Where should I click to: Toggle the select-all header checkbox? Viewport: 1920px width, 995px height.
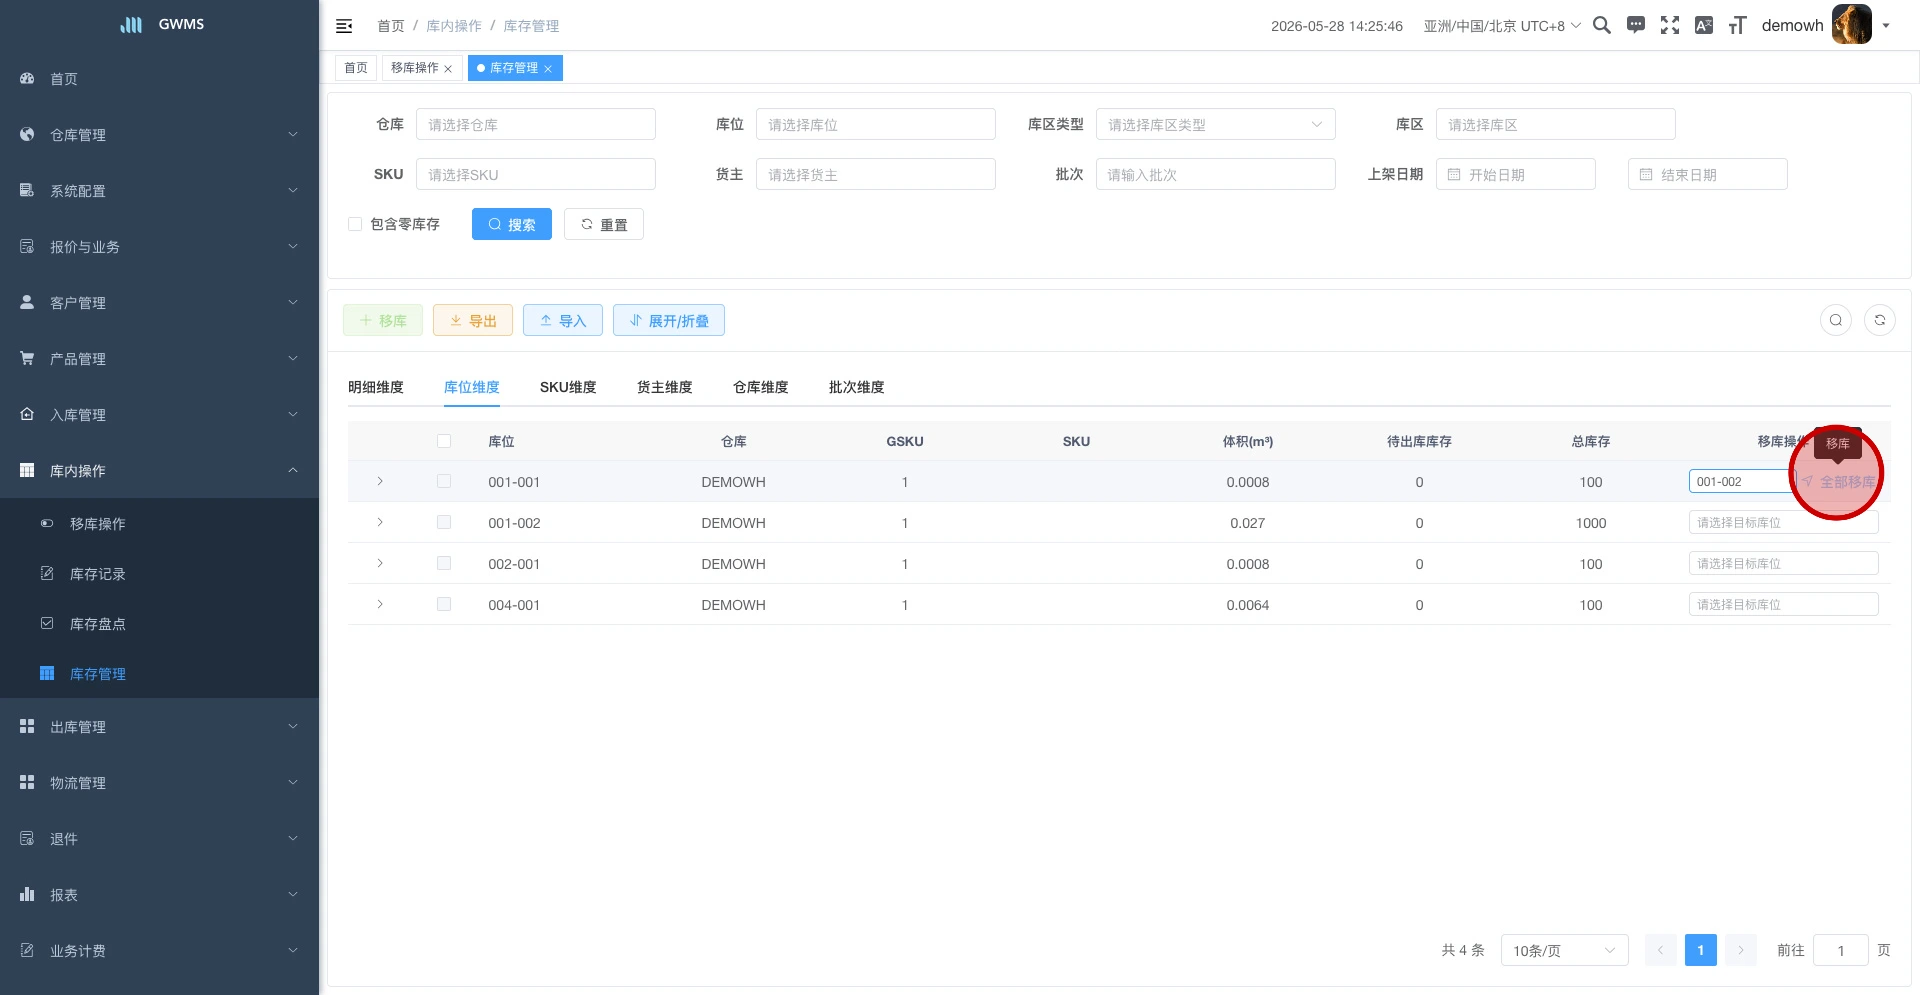point(444,441)
